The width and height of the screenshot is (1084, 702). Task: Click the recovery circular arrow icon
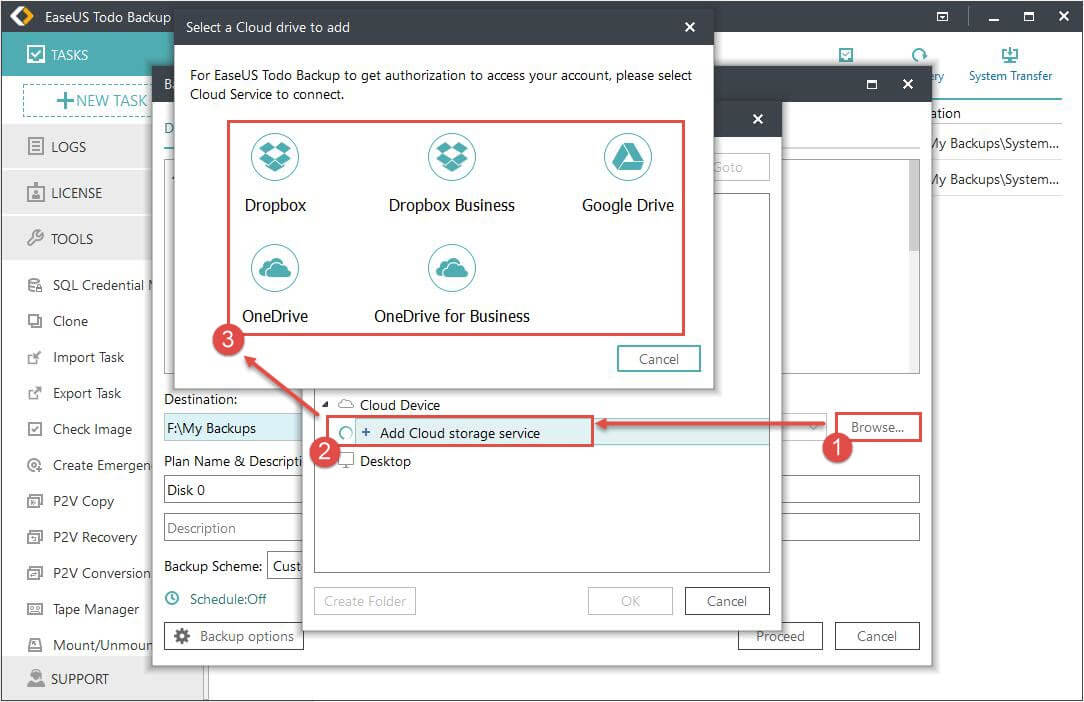click(x=919, y=55)
